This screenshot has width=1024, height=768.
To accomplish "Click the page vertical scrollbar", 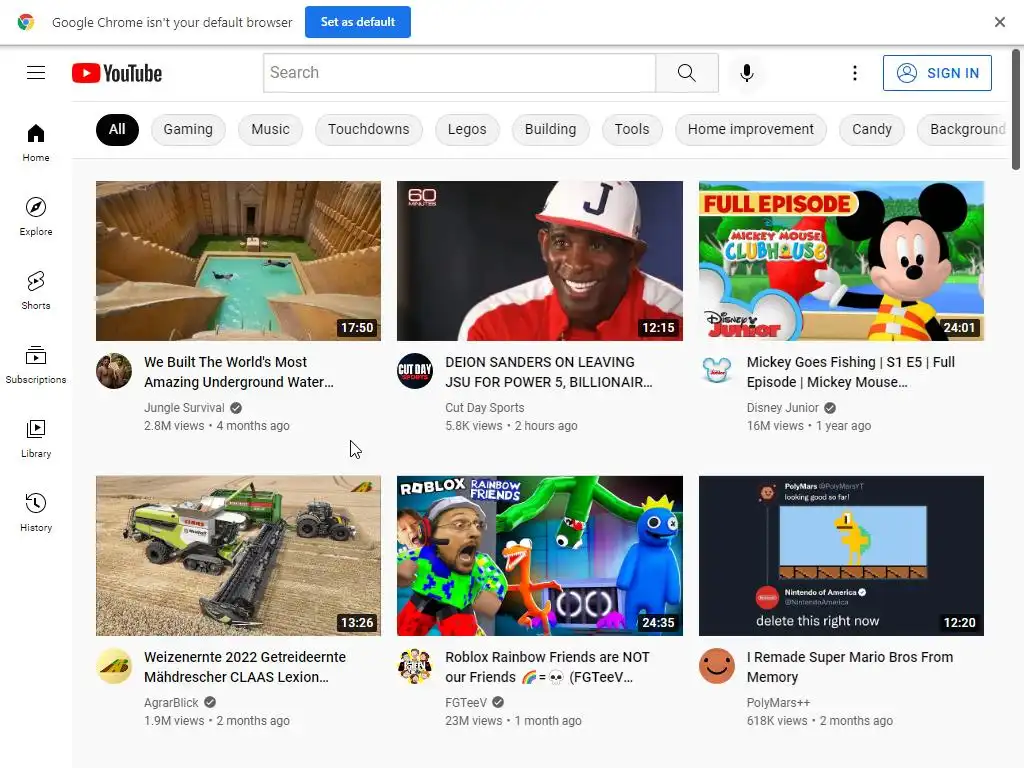I will click(x=1016, y=108).
